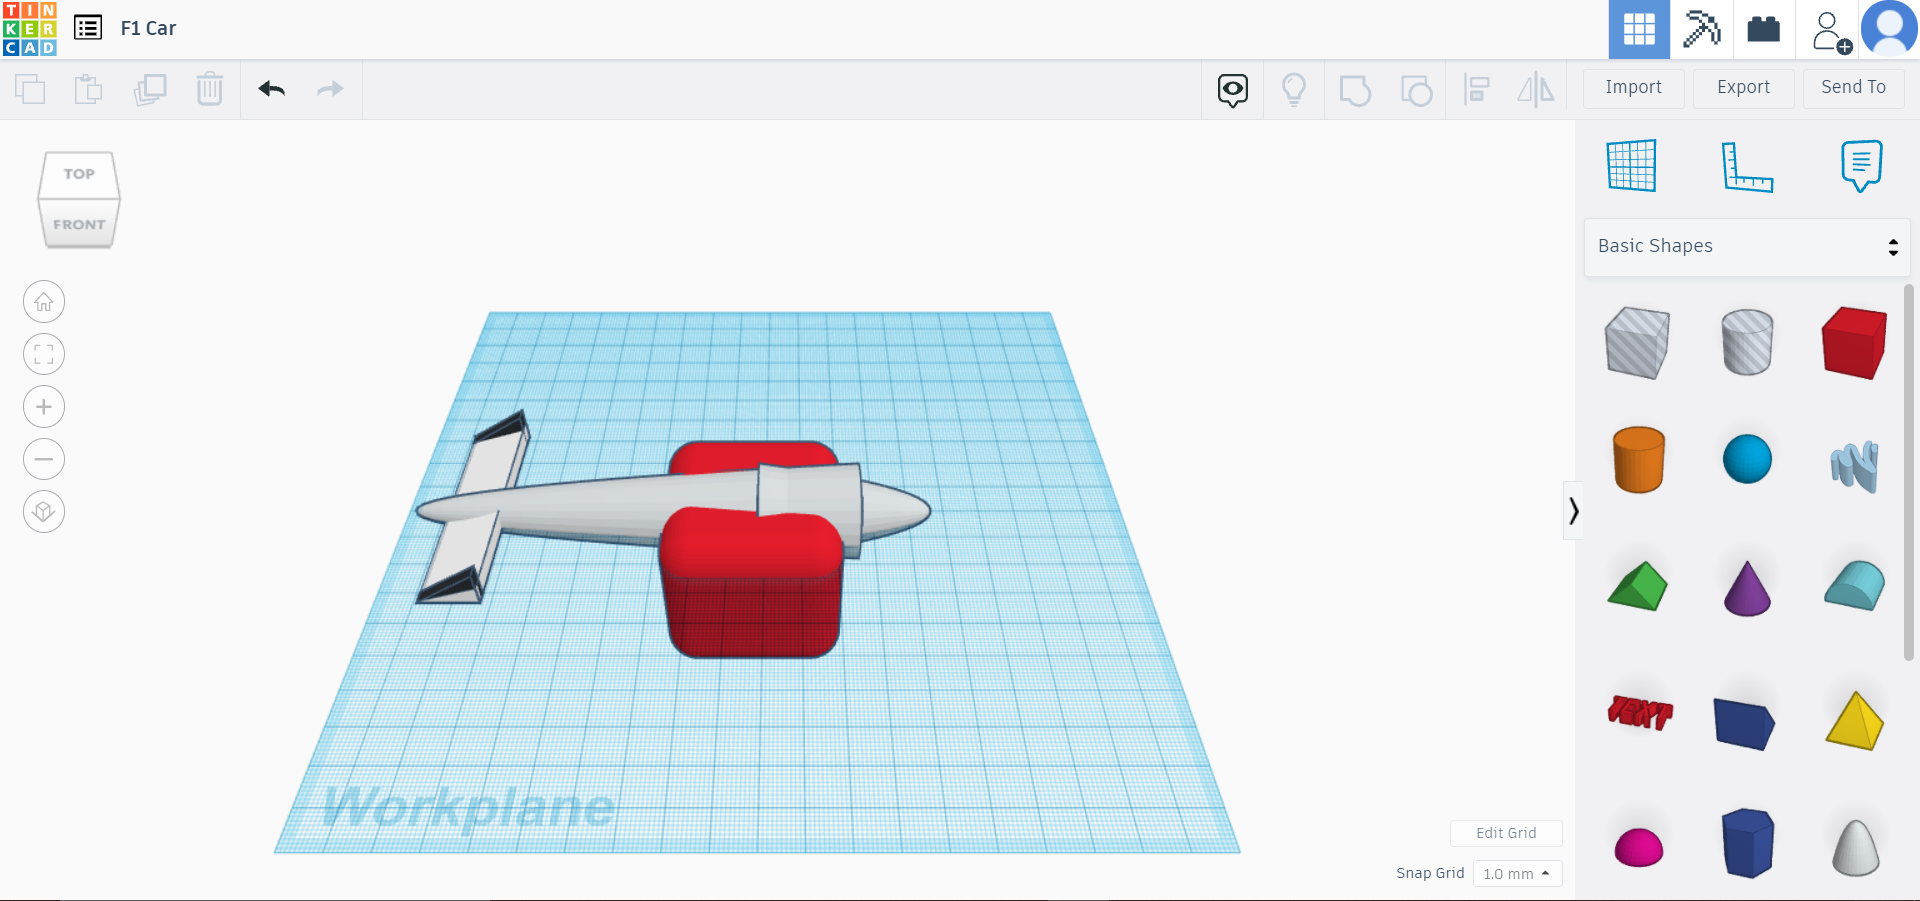Click the lightbulb hide icon
This screenshot has width=1920, height=901.
click(x=1294, y=90)
